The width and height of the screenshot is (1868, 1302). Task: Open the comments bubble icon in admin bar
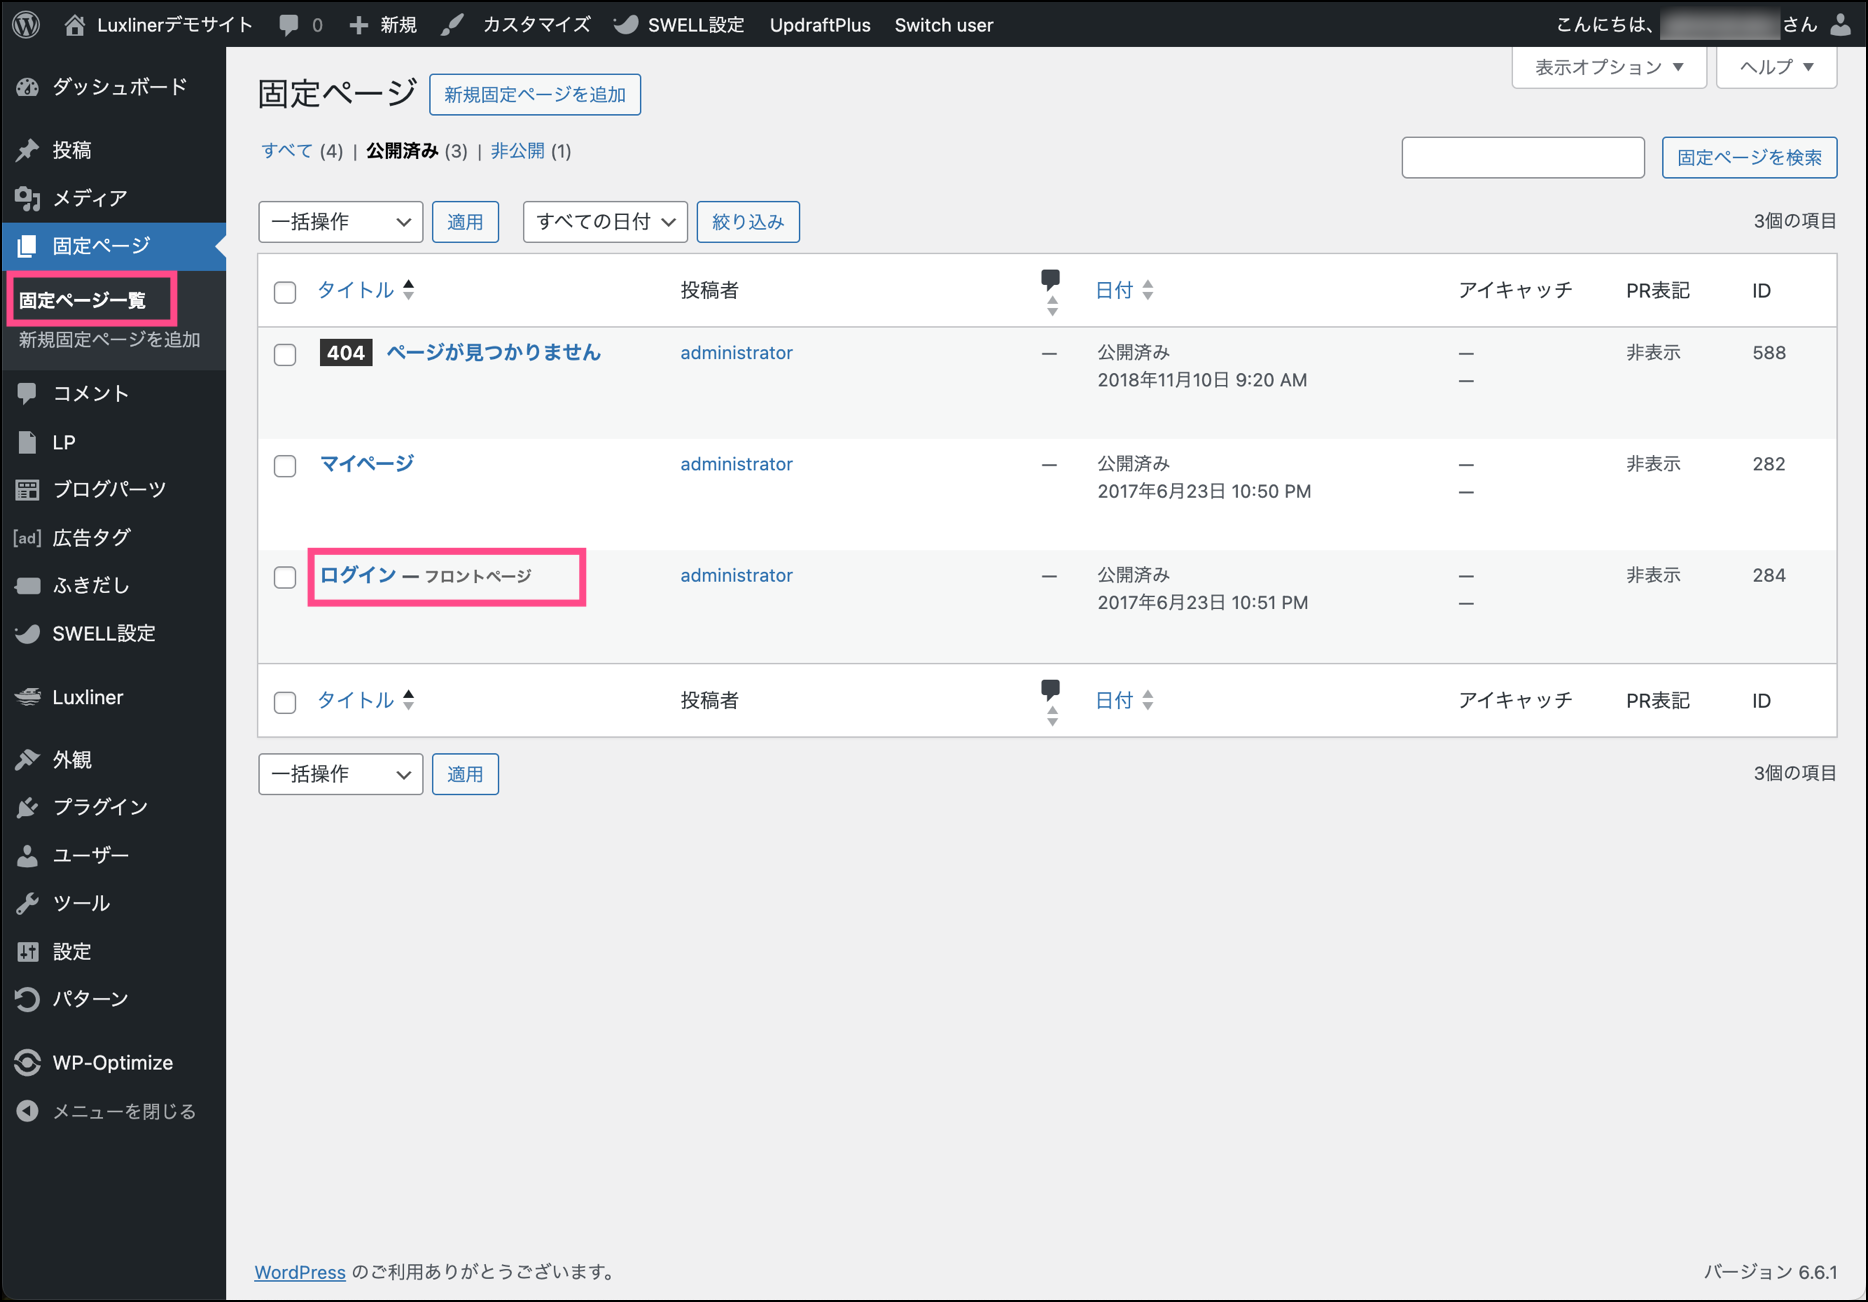click(x=289, y=25)
